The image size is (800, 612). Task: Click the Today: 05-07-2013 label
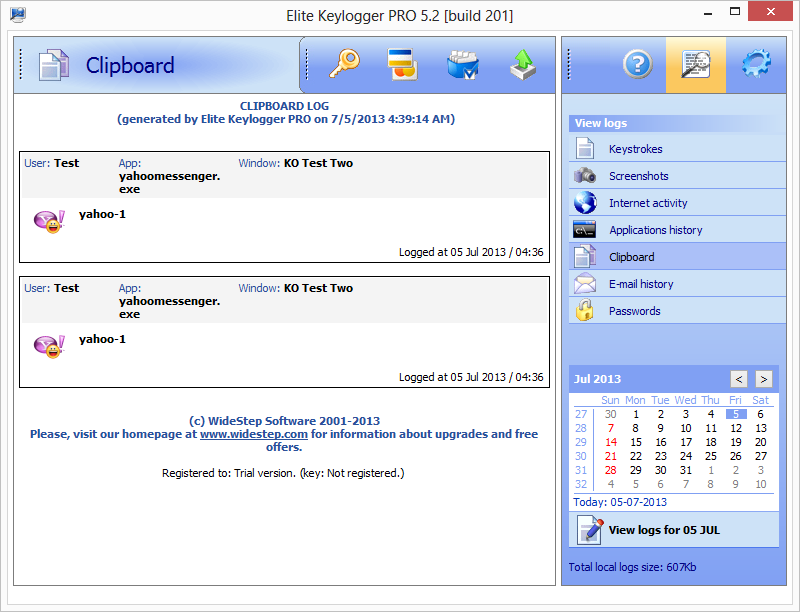coord(620,502)
